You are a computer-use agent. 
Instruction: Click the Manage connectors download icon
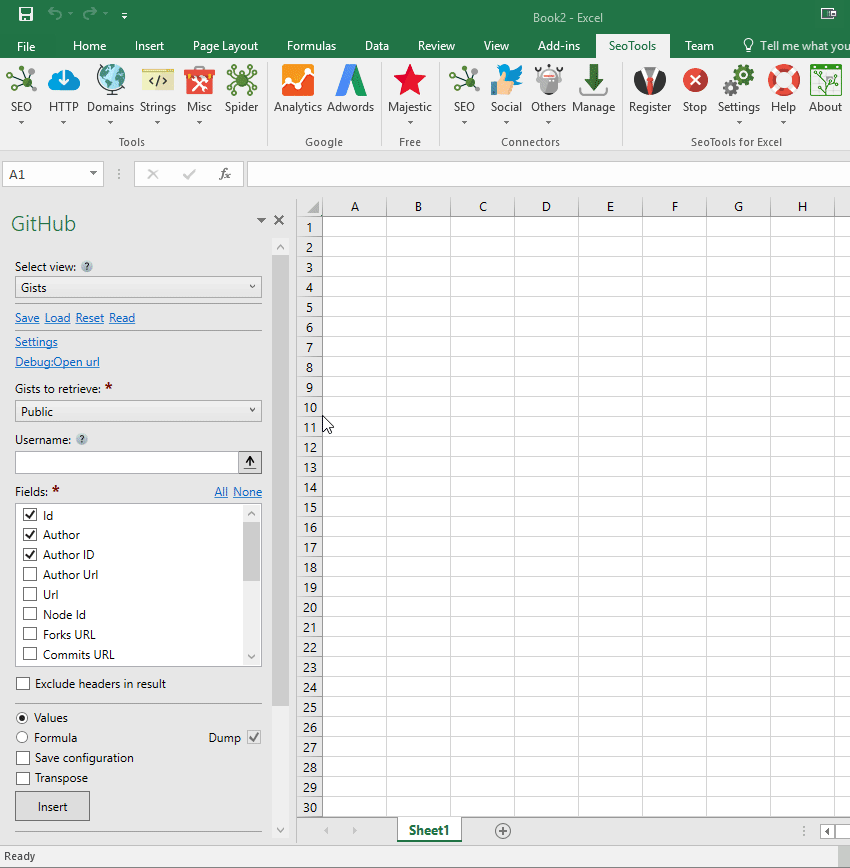(594, 80)
